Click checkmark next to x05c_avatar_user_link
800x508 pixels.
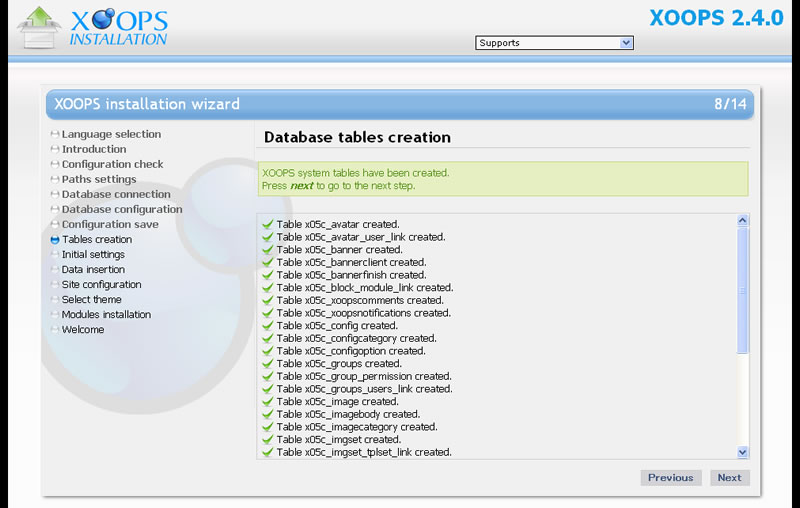pyautogui.click(x=267, y=237)
